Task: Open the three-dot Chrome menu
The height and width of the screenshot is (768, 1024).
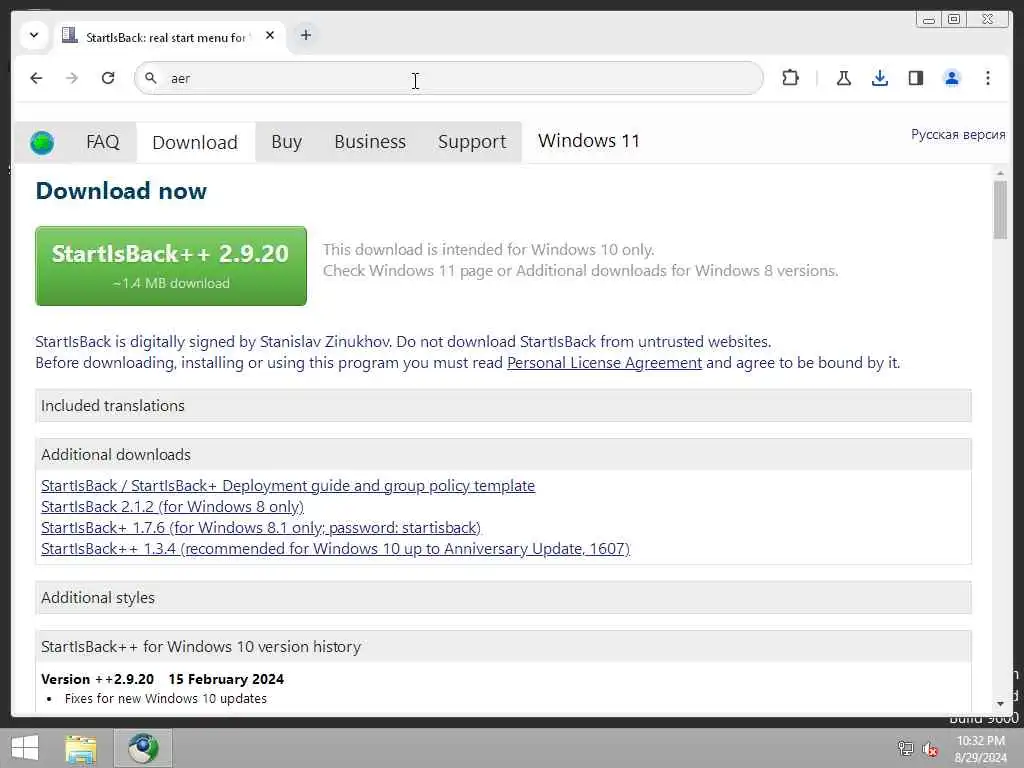Action: pos(987,78)
